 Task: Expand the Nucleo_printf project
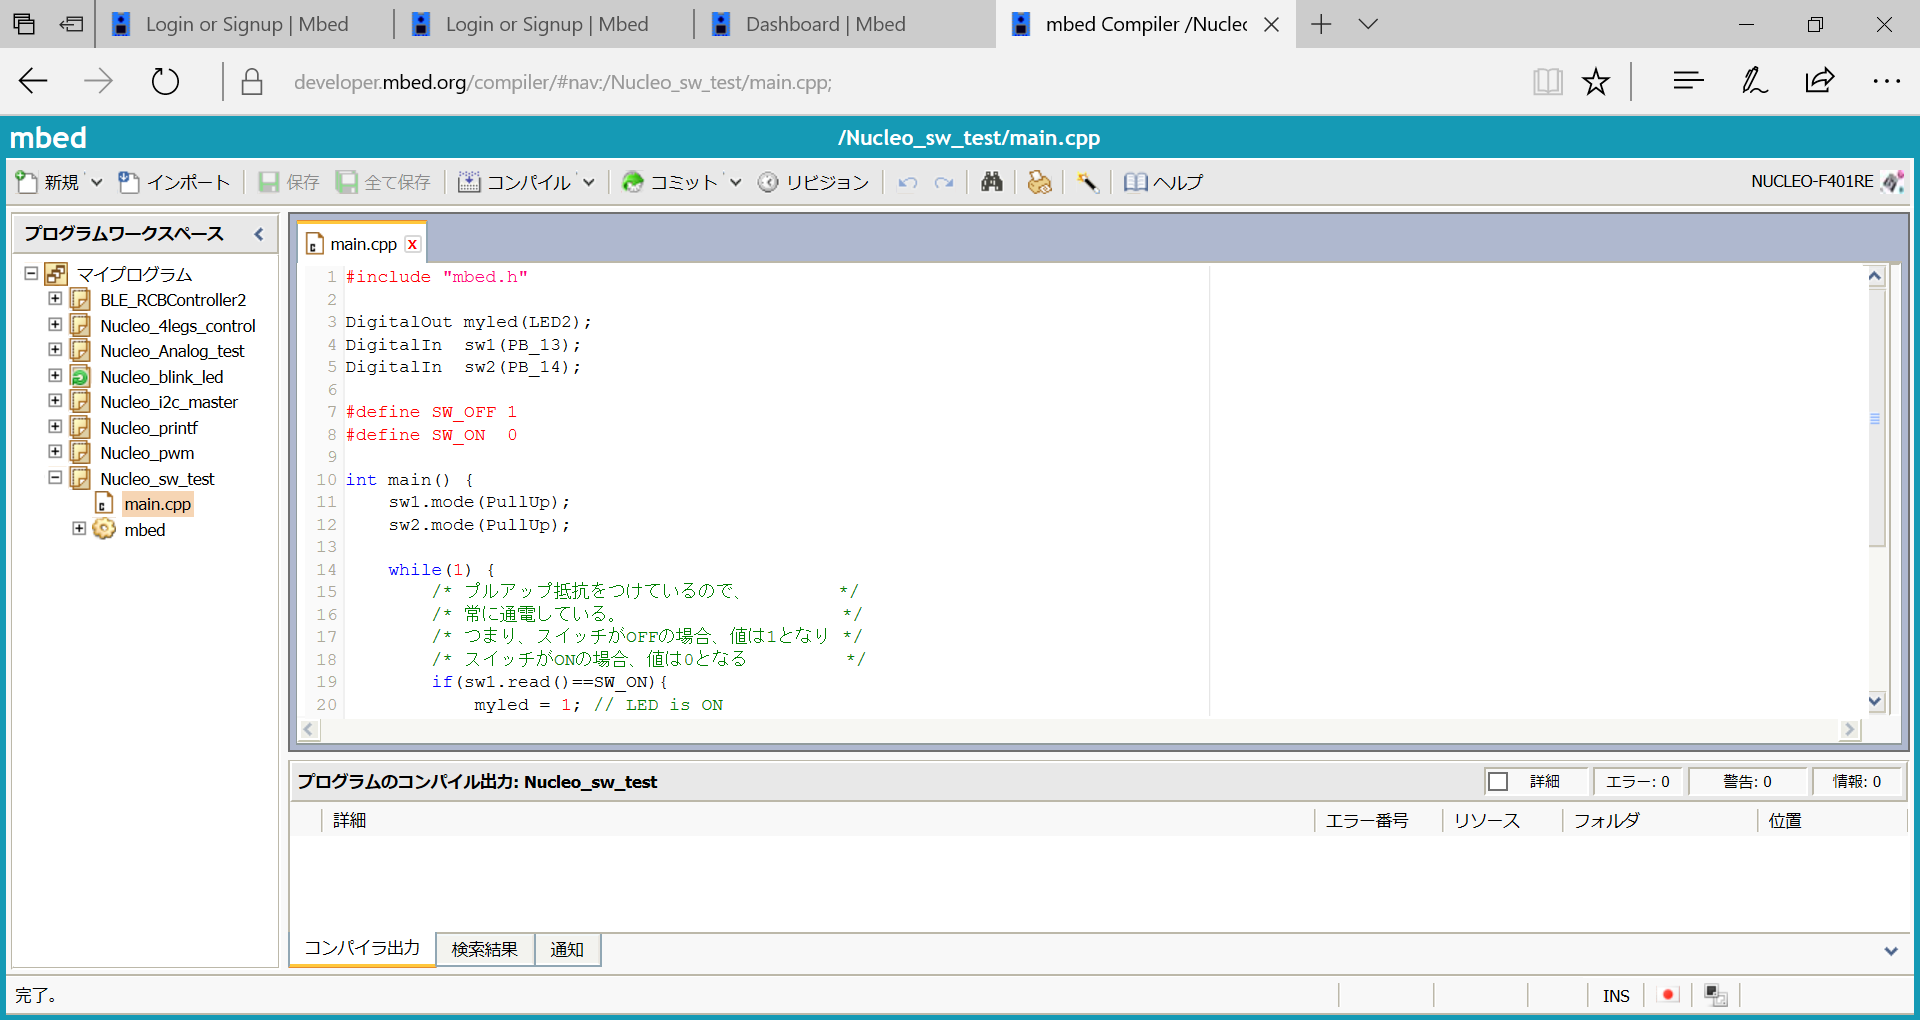point(55,426)
